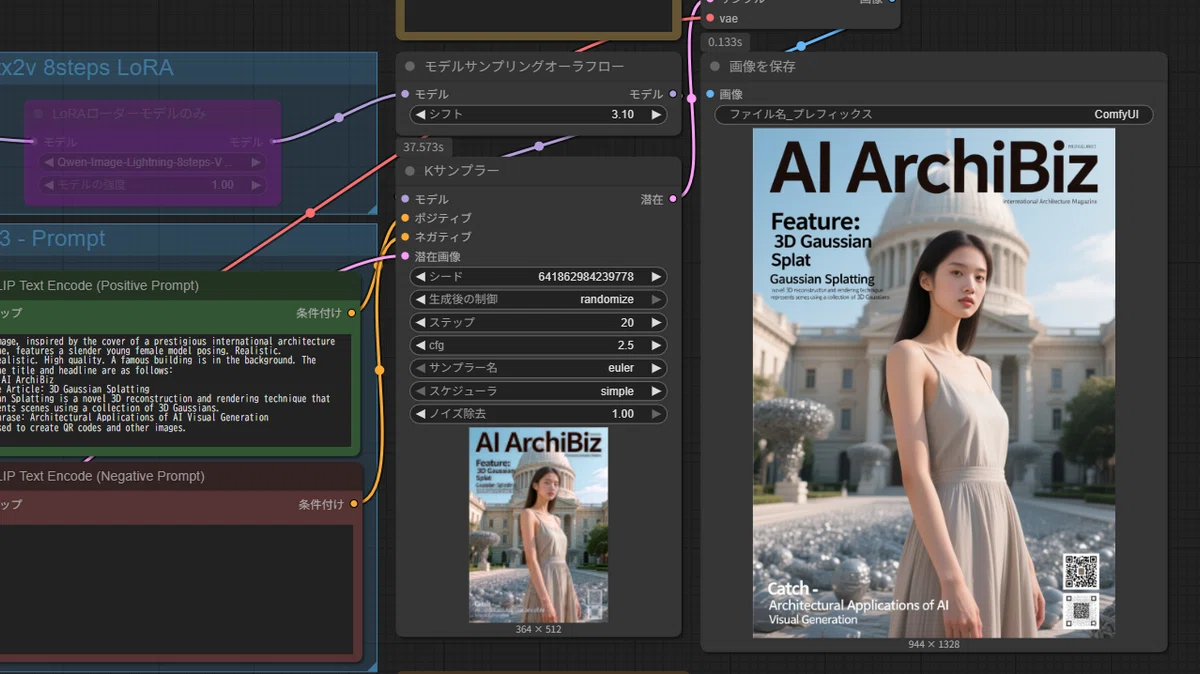Open the Qwen-Image-Lightning-8steps LoRA selector
The height and width of the screenshot is (674, 1200).
[153, 162]
